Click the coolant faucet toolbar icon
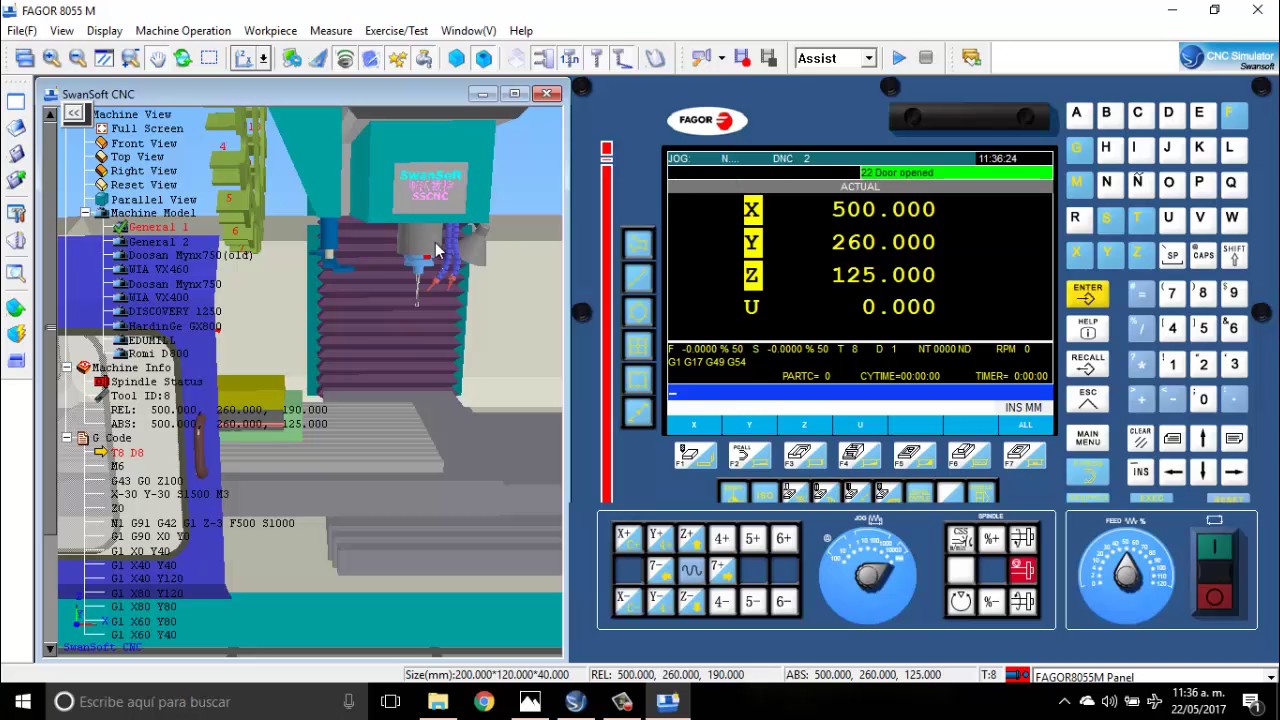 tap(424, 58)
